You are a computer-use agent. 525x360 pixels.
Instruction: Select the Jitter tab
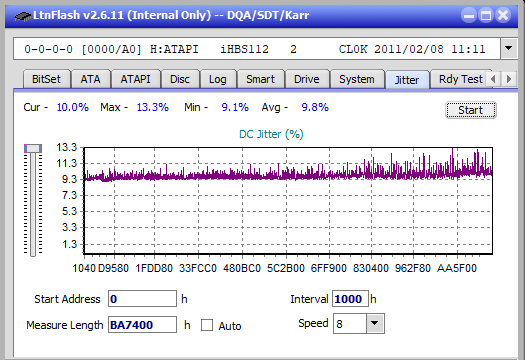coord(407,80)
